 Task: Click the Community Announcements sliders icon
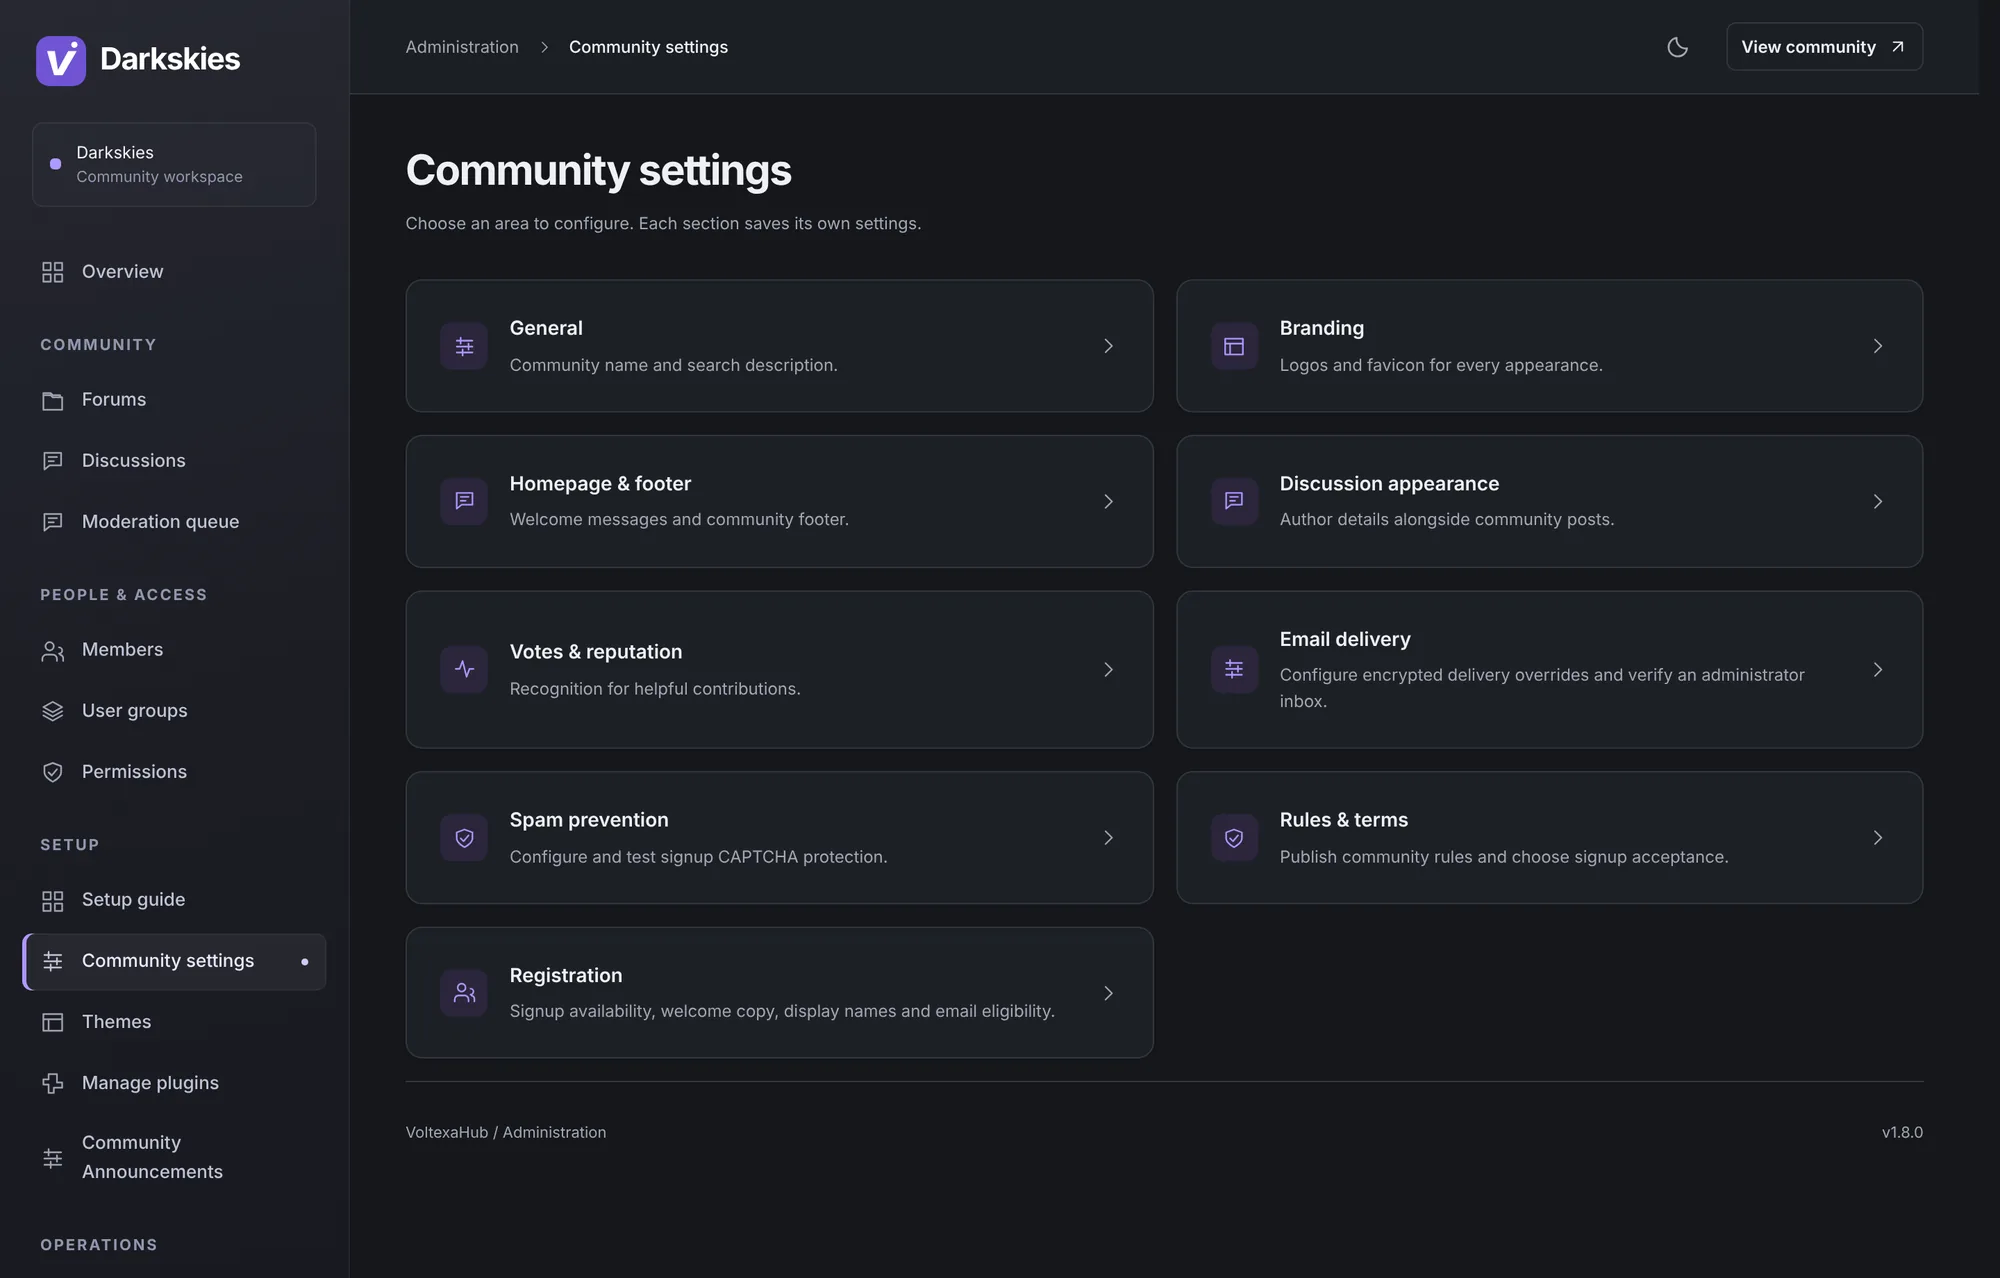53,1158
